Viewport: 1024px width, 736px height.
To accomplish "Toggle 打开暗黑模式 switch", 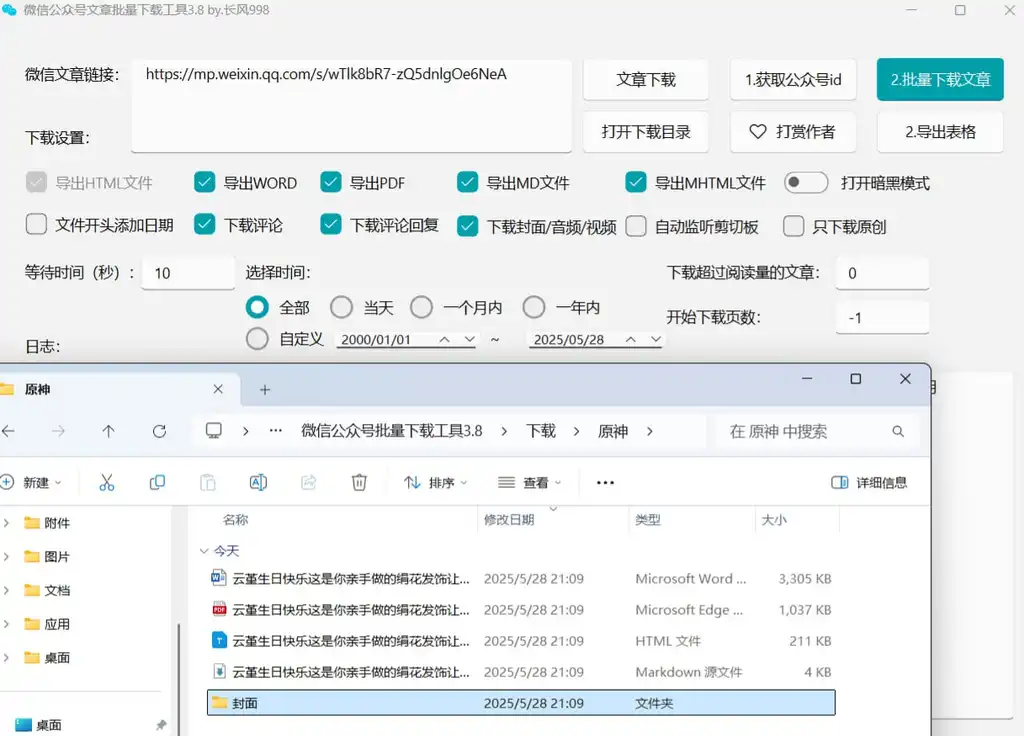I will pos(806,182).
